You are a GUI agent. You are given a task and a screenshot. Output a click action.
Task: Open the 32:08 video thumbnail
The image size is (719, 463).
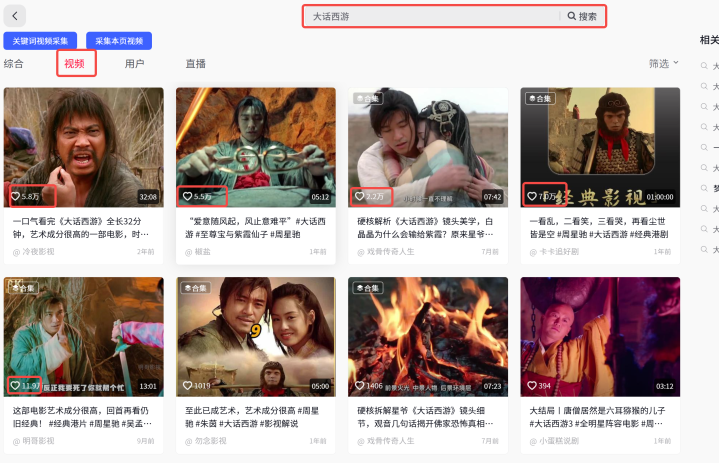[x=83, y=147]
